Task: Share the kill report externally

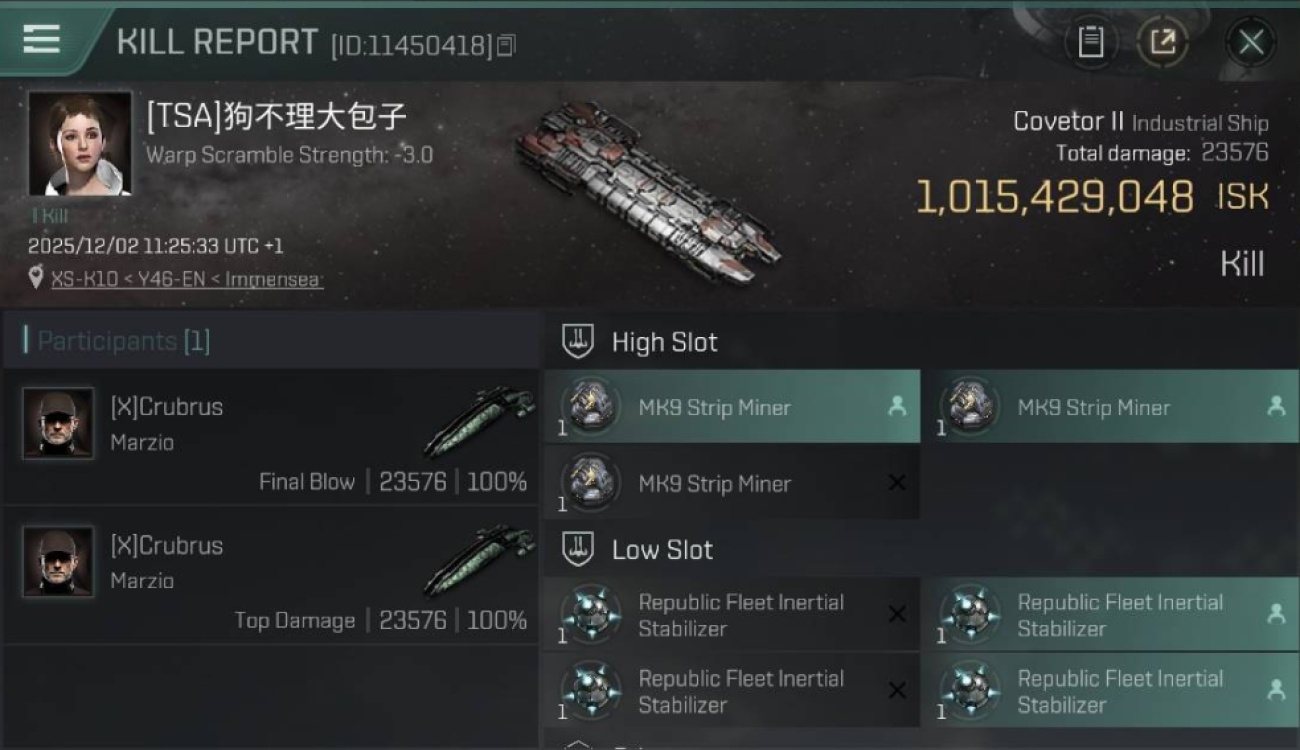Action: [x=1162, y=42]
